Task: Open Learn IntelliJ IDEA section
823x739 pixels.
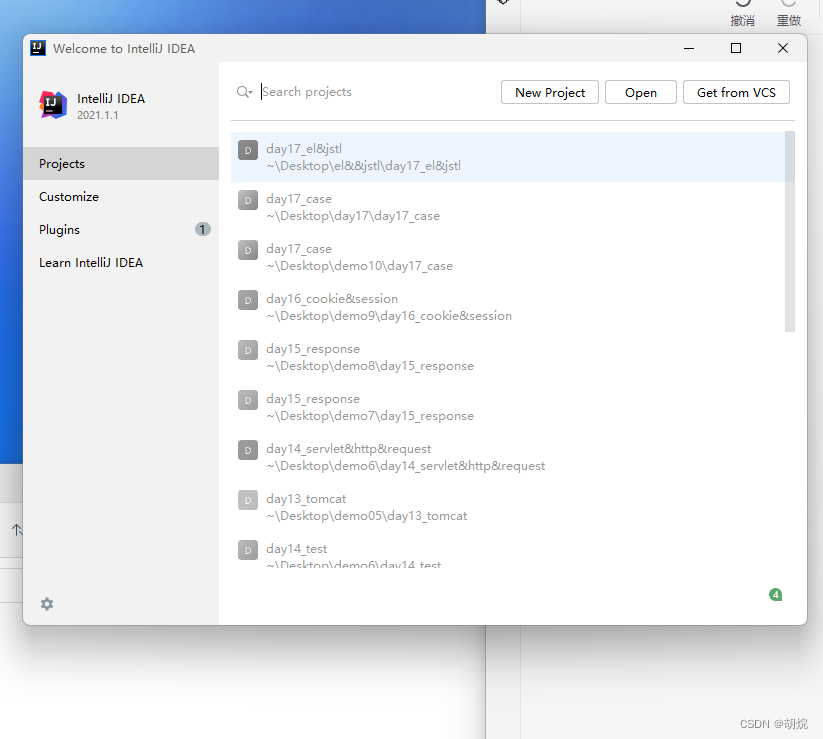Action: coord(121,263)
